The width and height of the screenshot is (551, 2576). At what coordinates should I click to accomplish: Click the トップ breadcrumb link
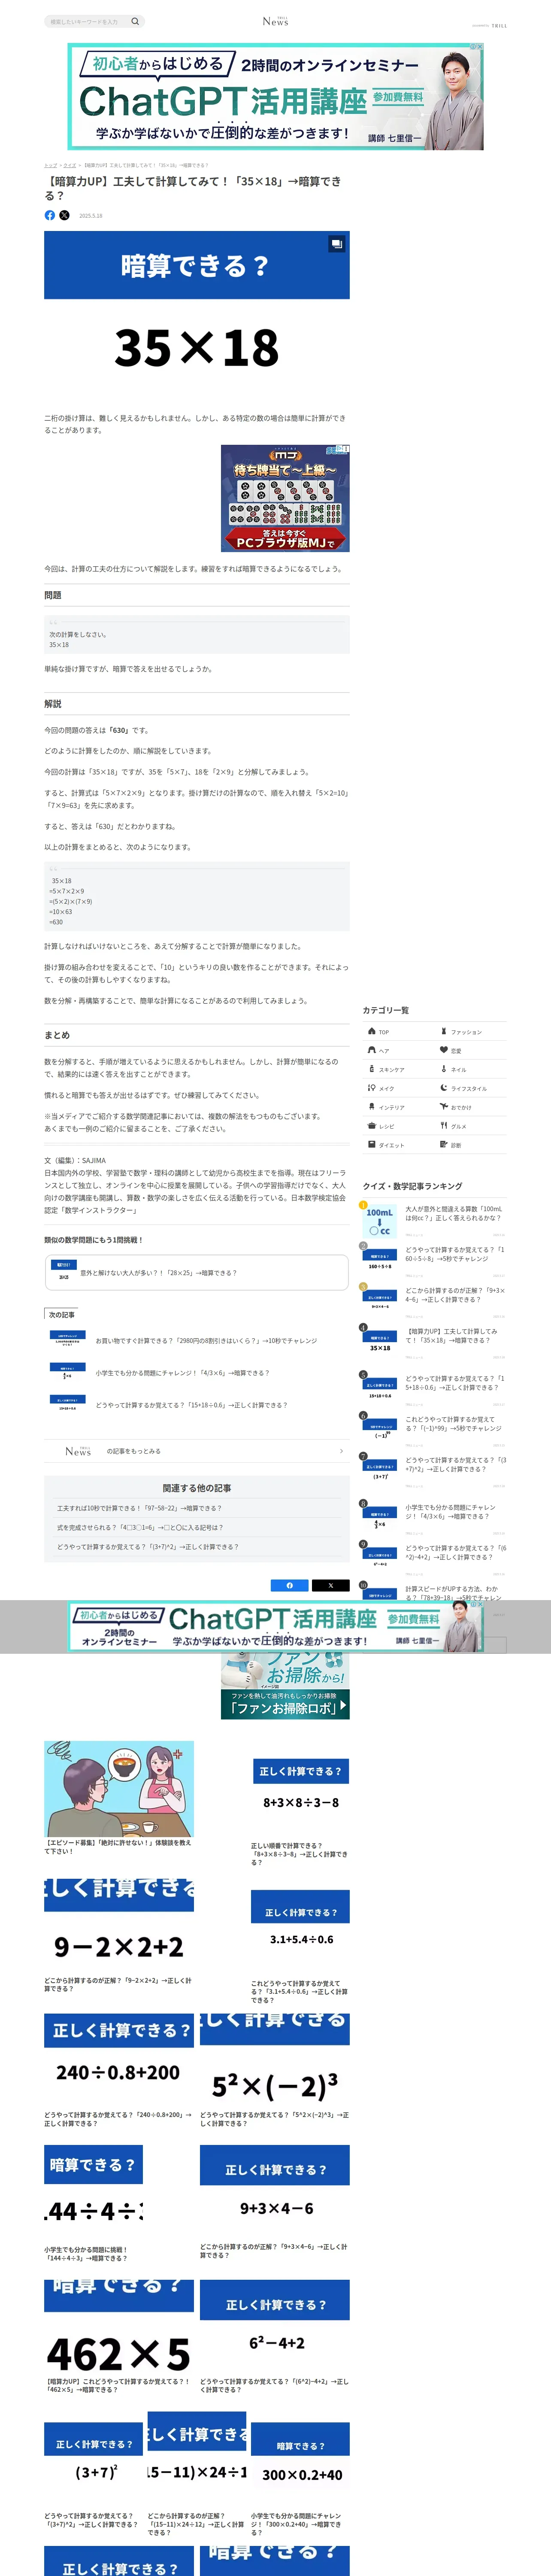(50, 165)
